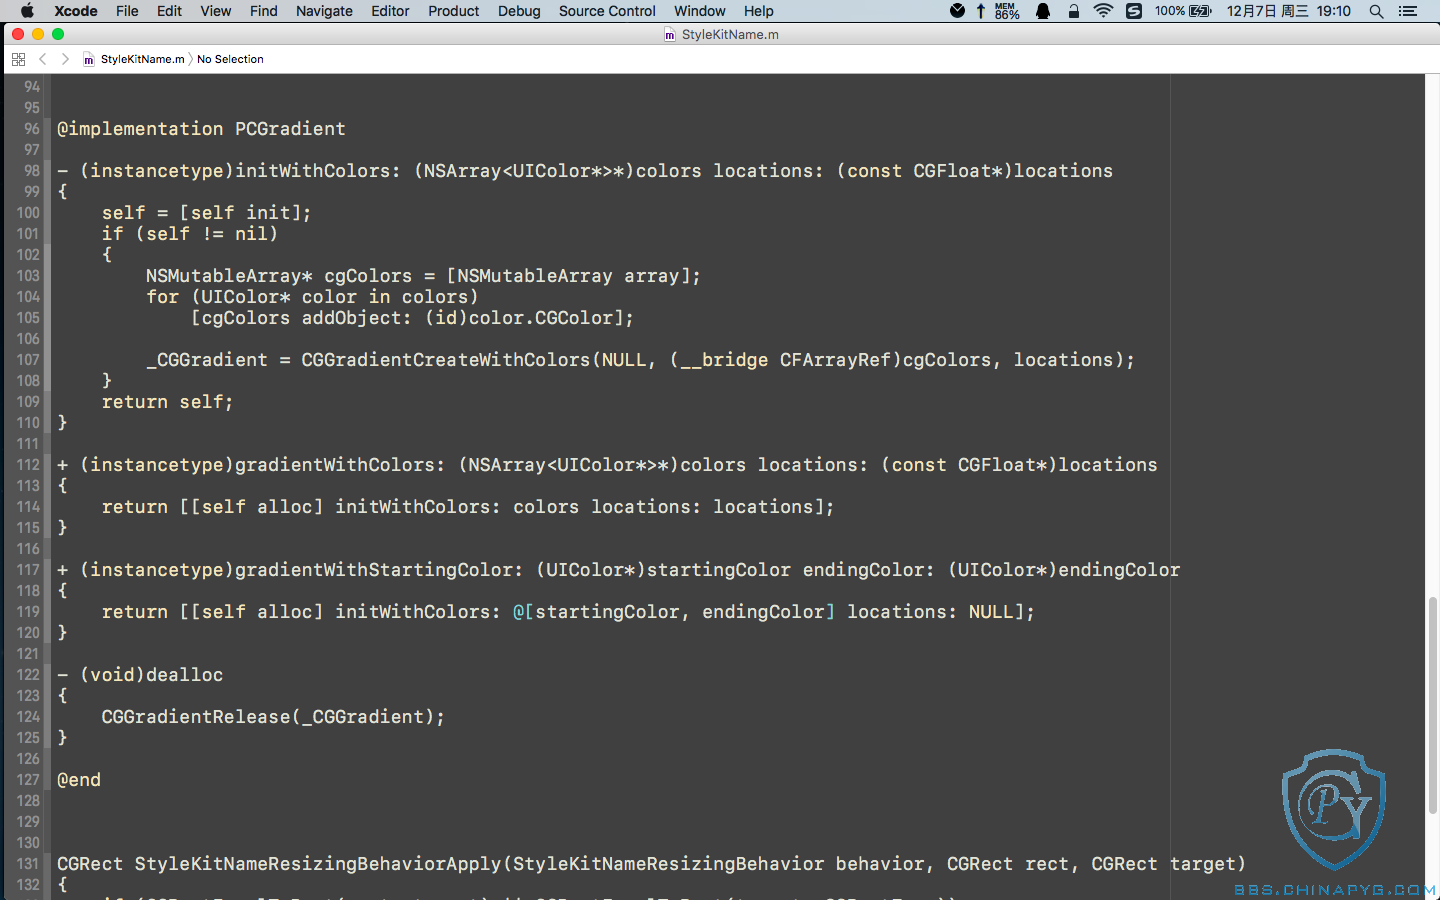Image resolution: width=1440 pixels, height=900 pixels.
Task: Click 'CGGradientRelease(_CGGradient);' line
Action: (273, 717)
